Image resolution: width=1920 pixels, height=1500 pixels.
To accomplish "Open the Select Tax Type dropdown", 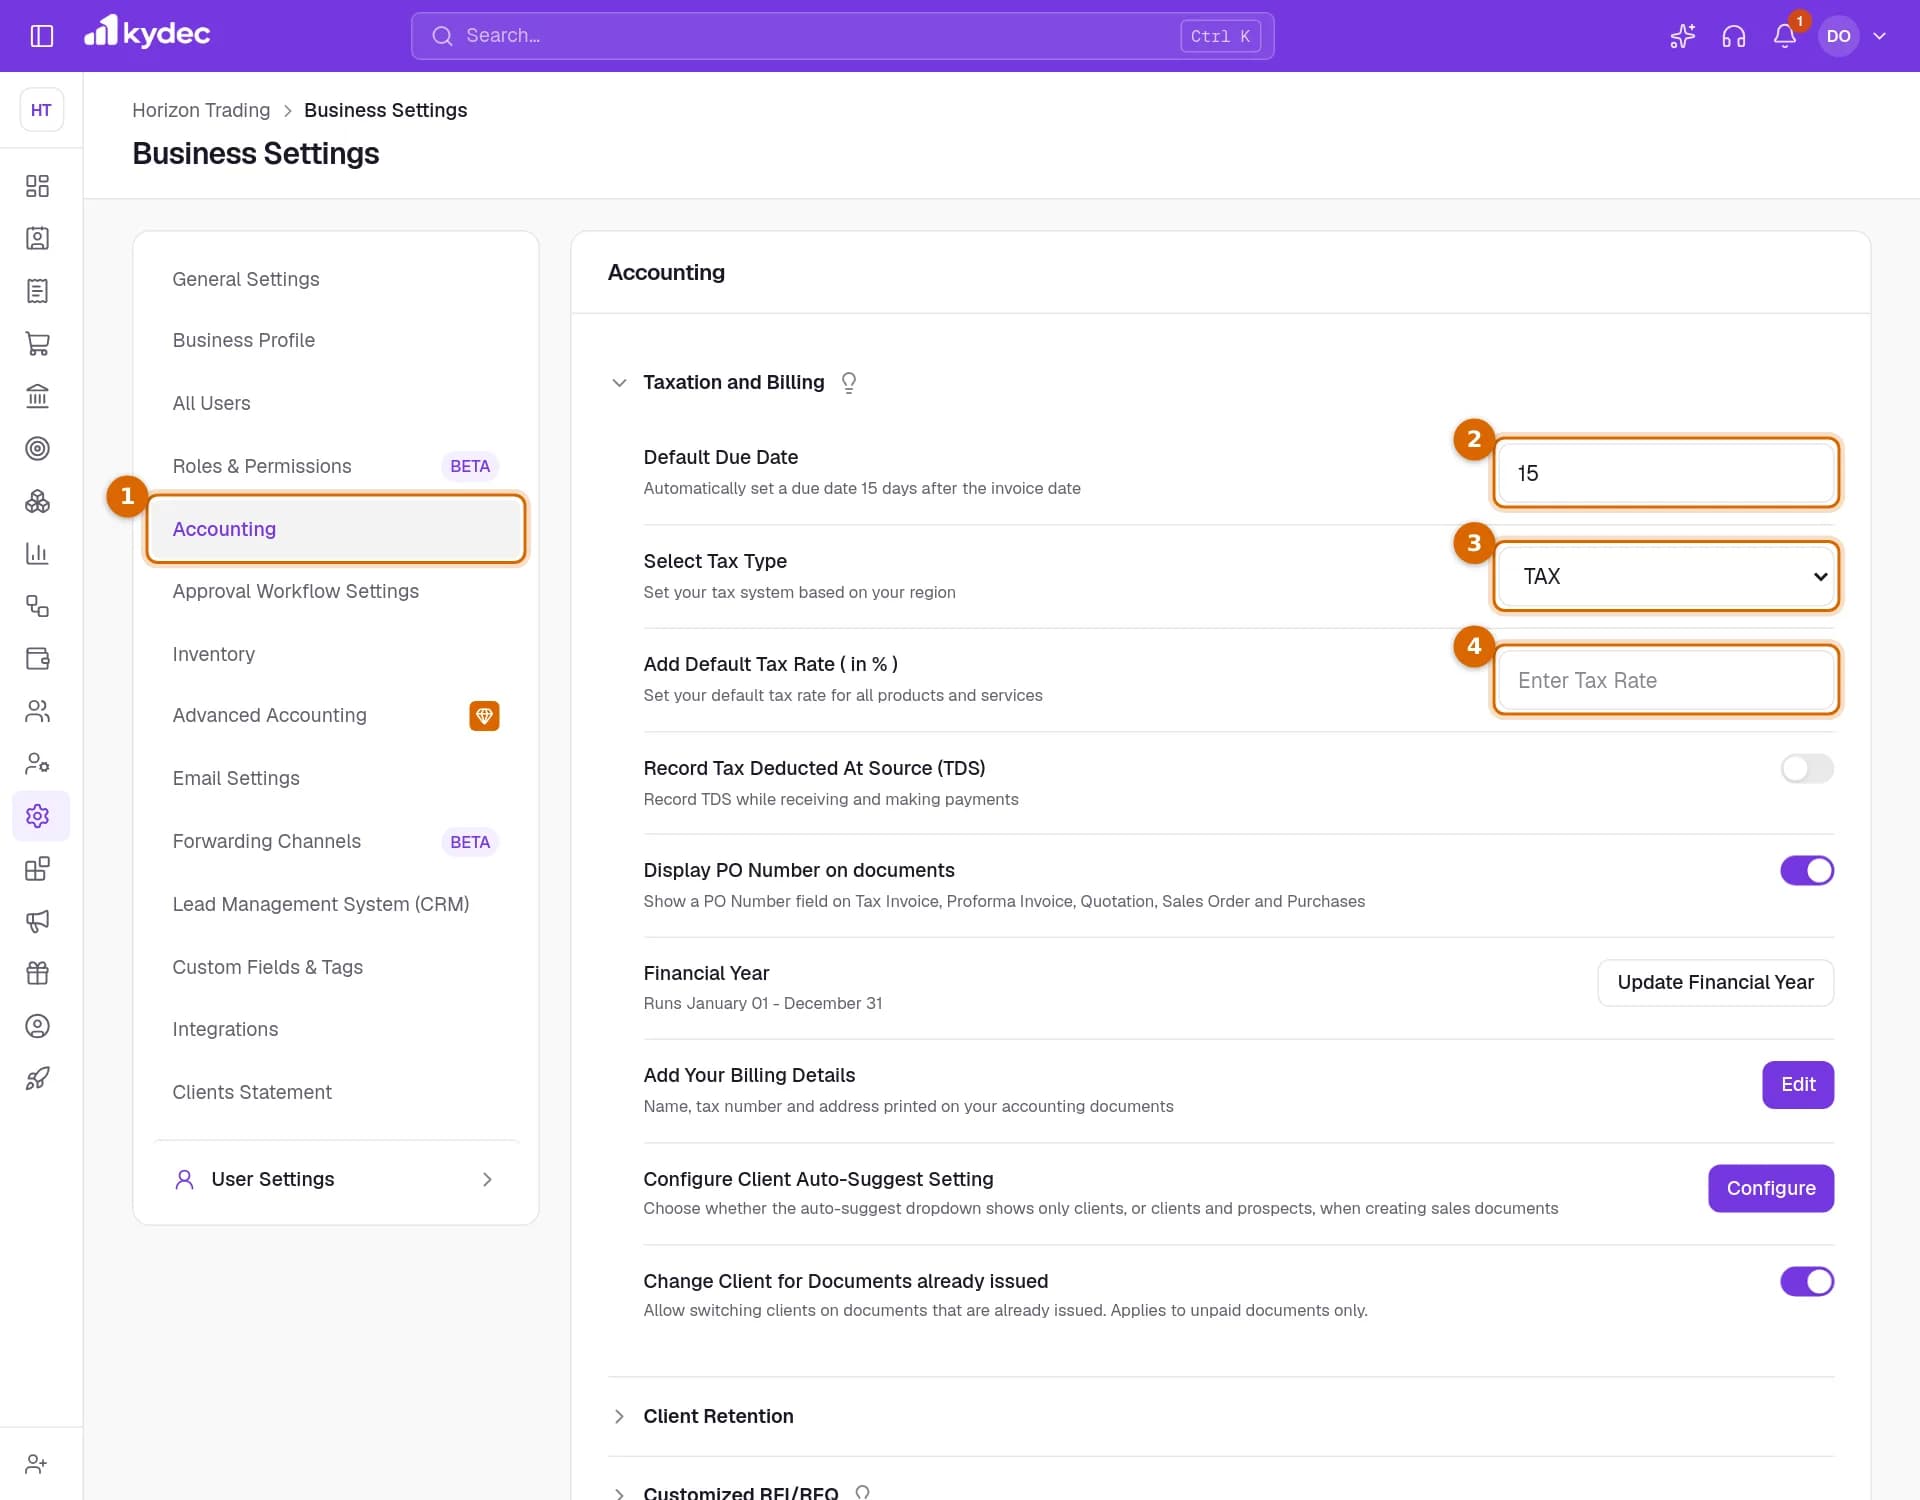I will point(1666,577).
